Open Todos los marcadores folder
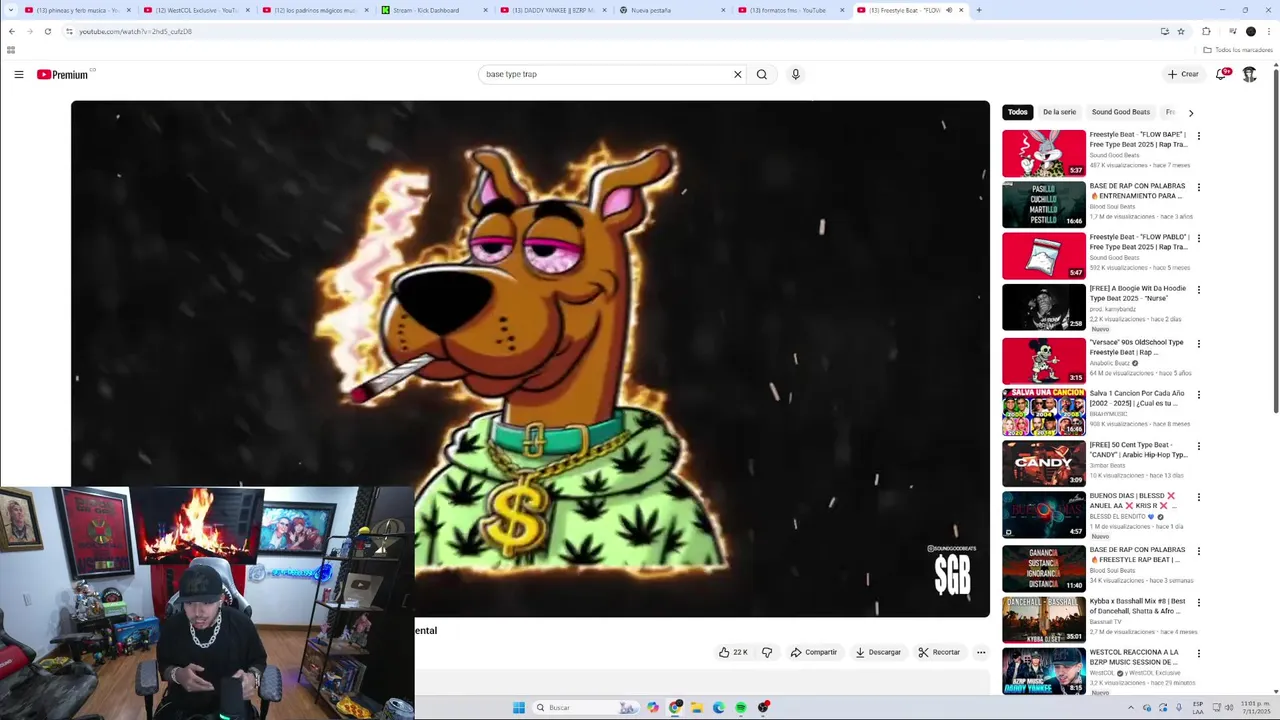Image resolution: width=1280 pixels, height=720 pixels. tap(1238, 50)
